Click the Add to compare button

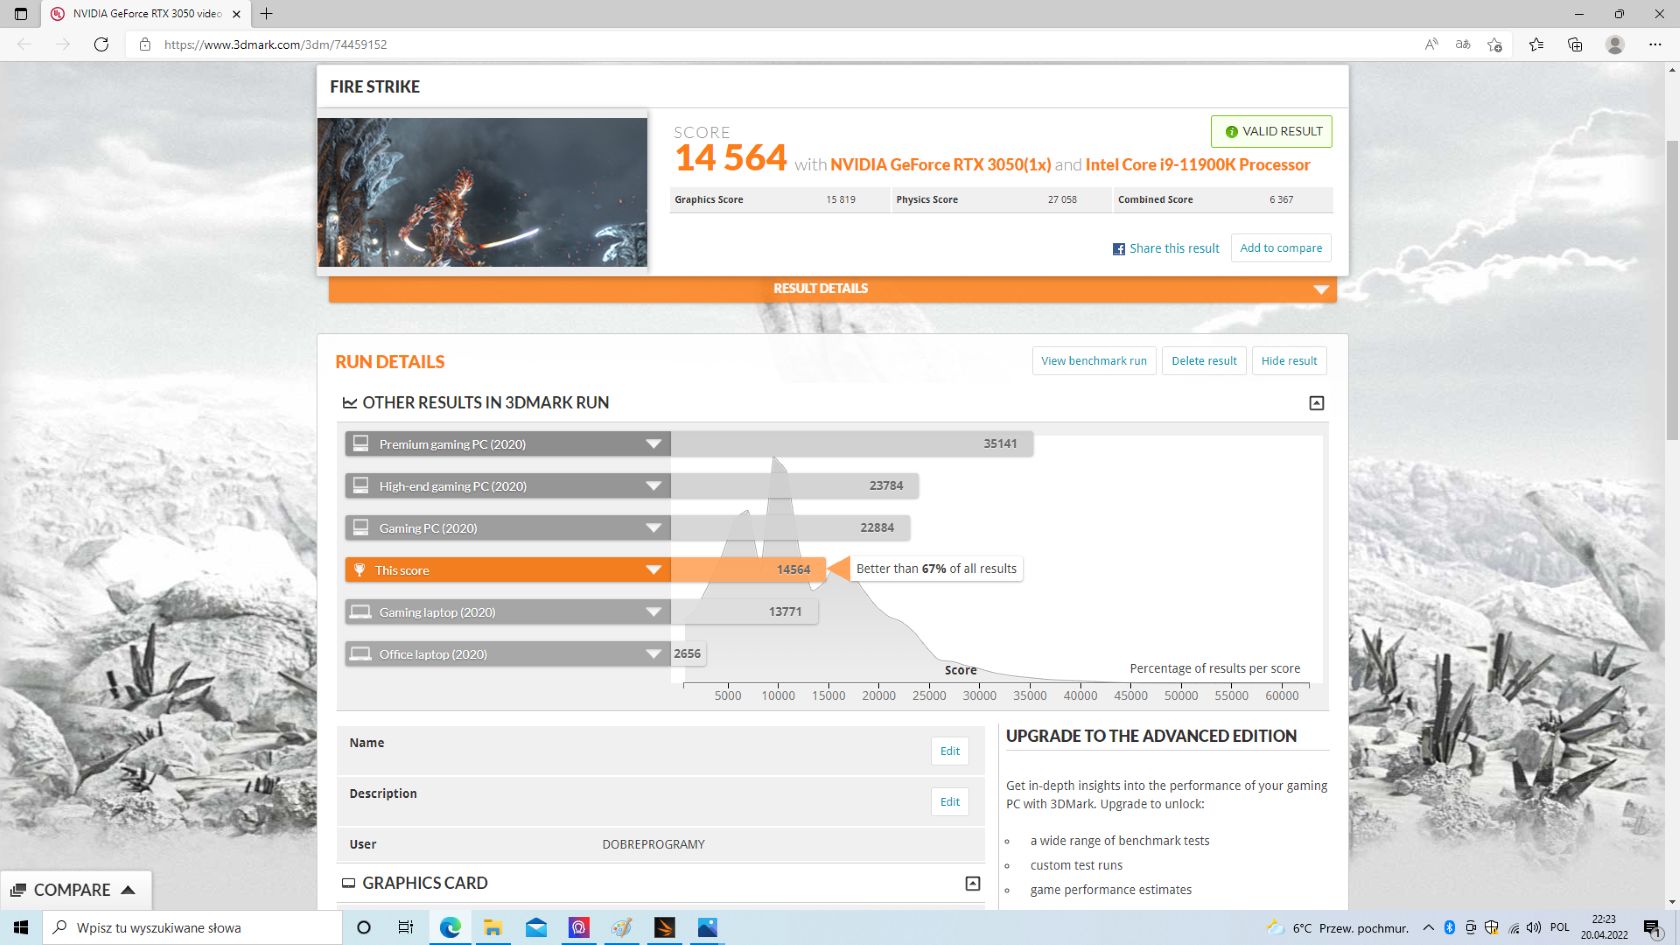tap(1280, 248)
